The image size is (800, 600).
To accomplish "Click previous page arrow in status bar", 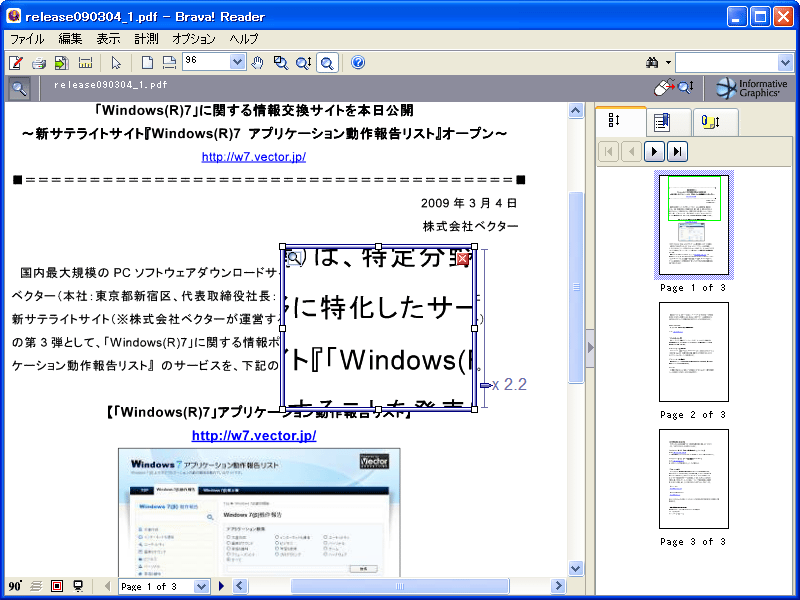I will 107,586.
